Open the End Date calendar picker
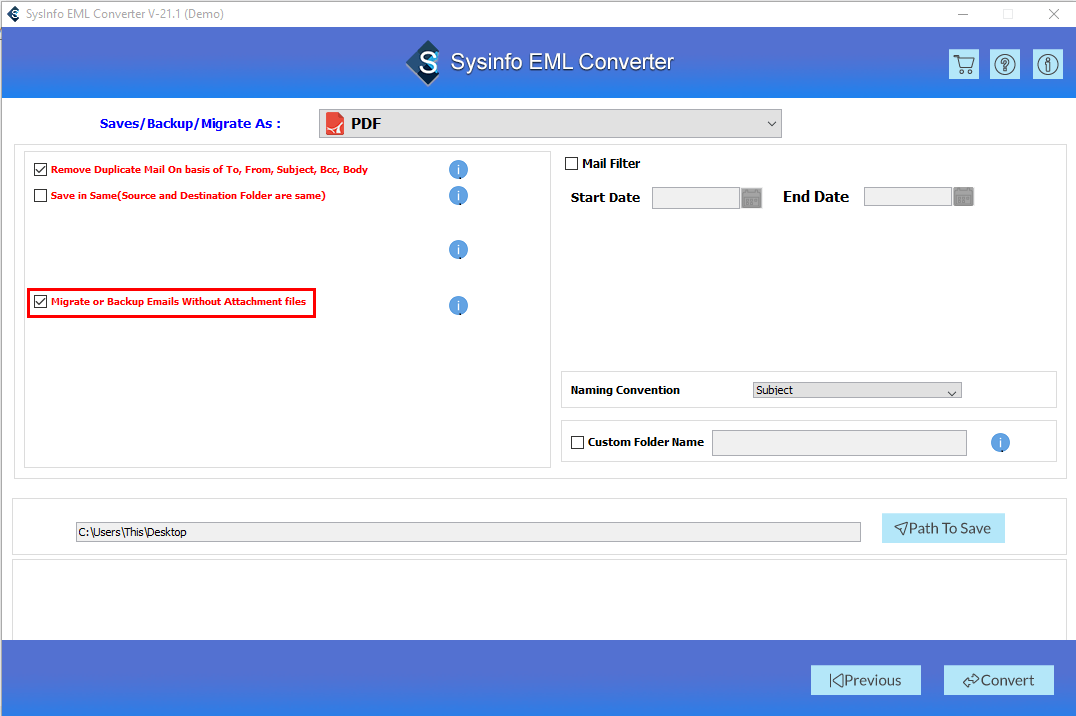The image size is (1076, 716). click(963, 196)
